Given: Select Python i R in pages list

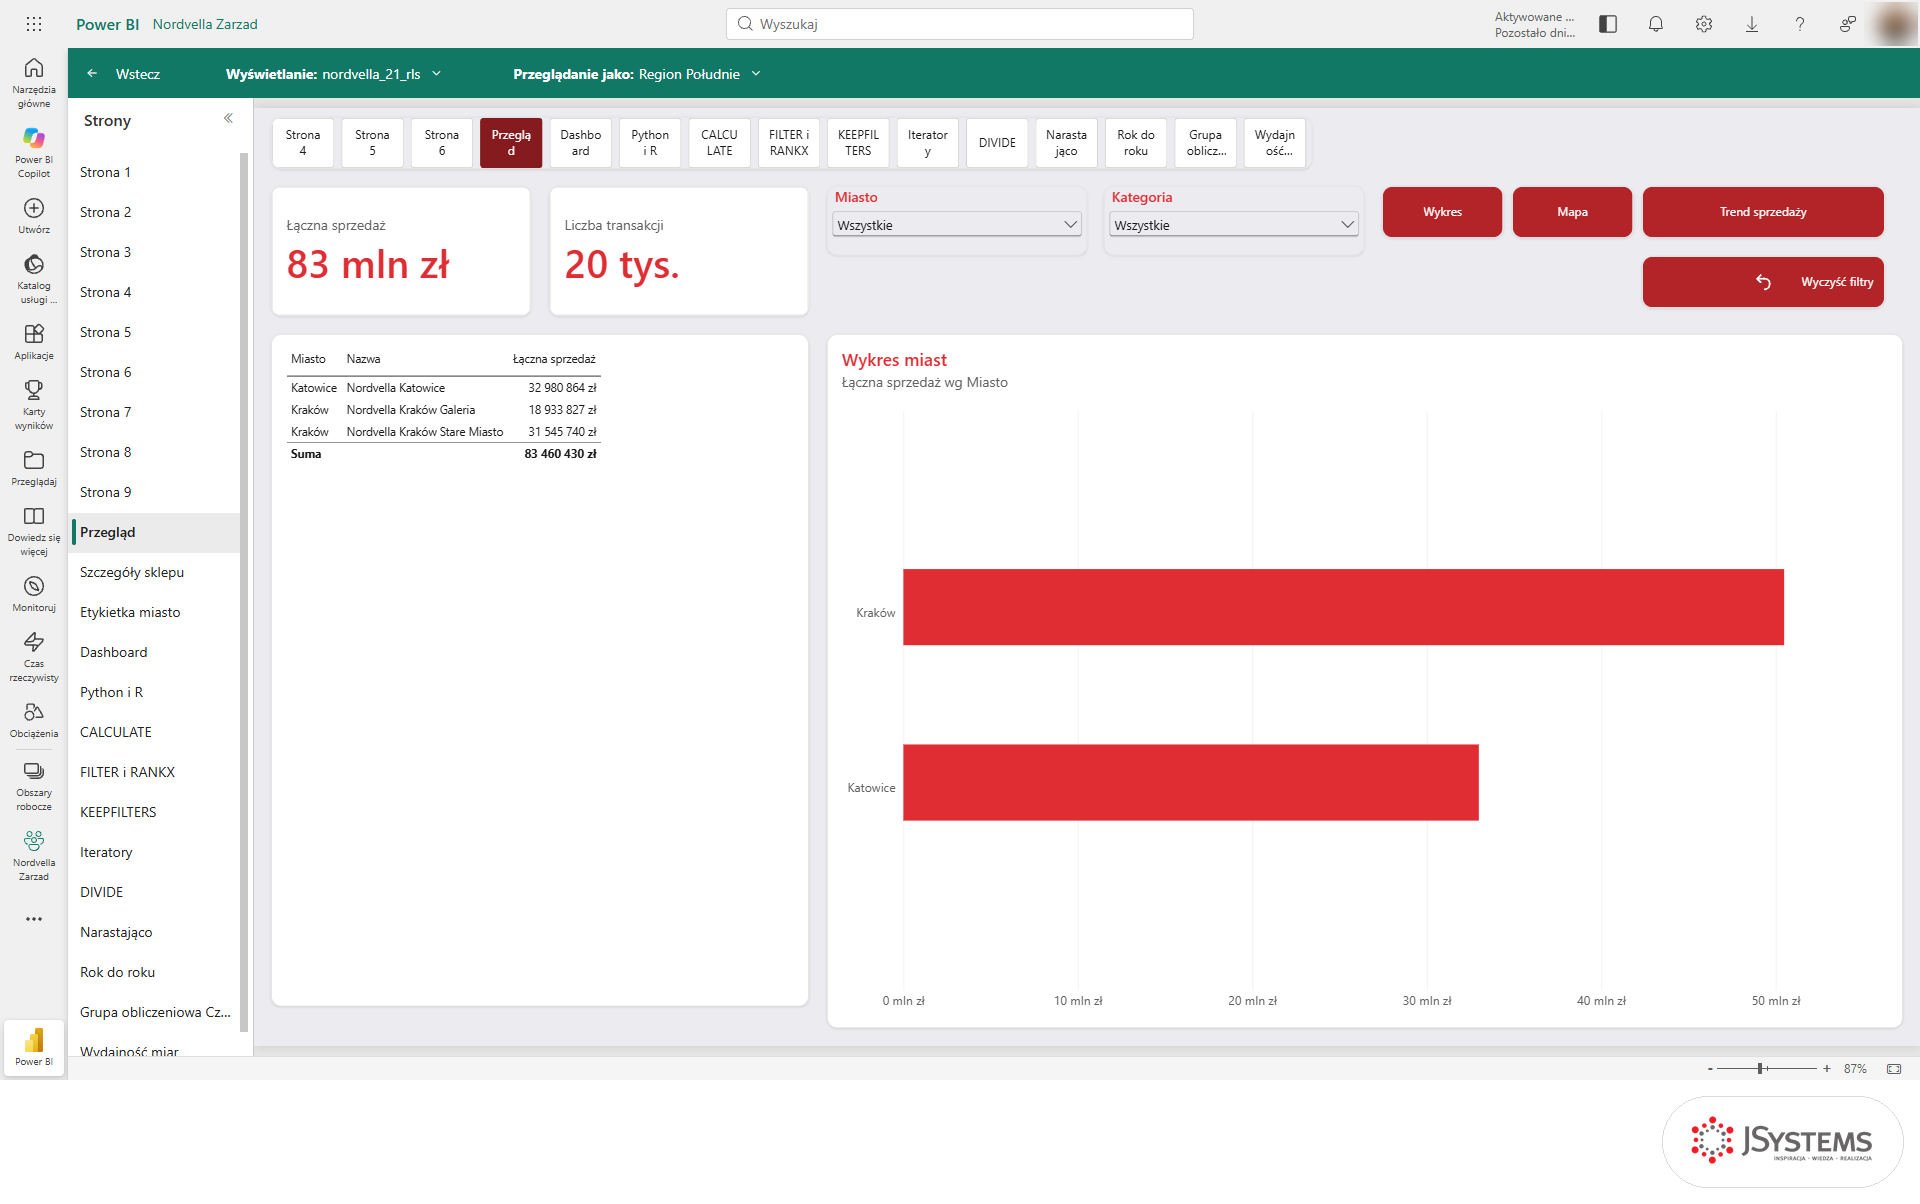Looking at the screenshot, I should click(155, 692).
